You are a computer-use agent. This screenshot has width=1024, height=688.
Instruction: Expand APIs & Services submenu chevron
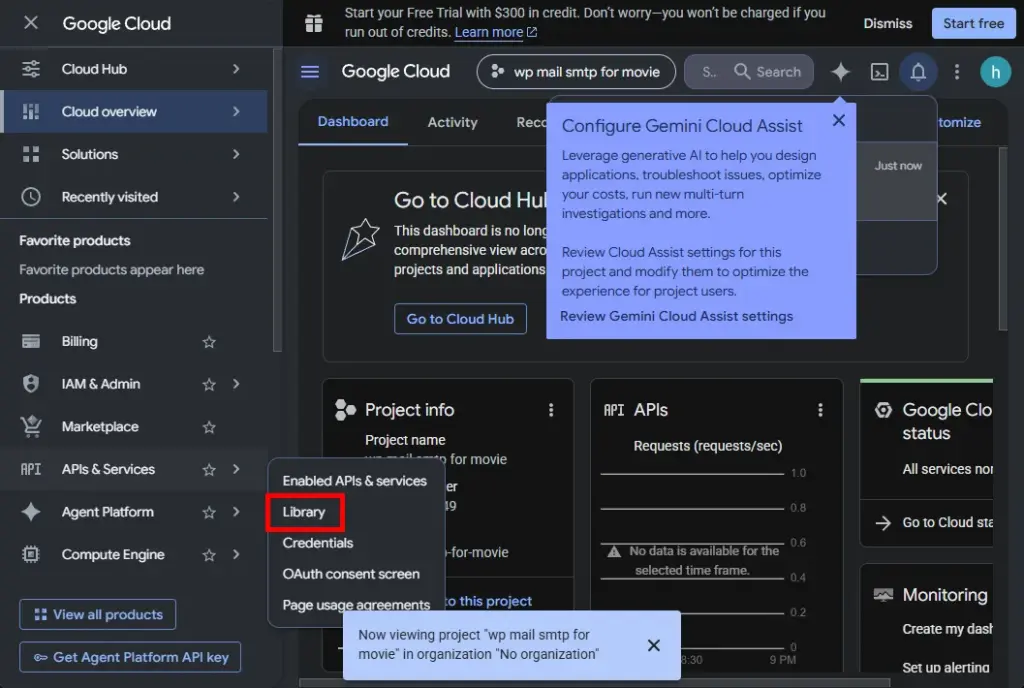(236, 469)
